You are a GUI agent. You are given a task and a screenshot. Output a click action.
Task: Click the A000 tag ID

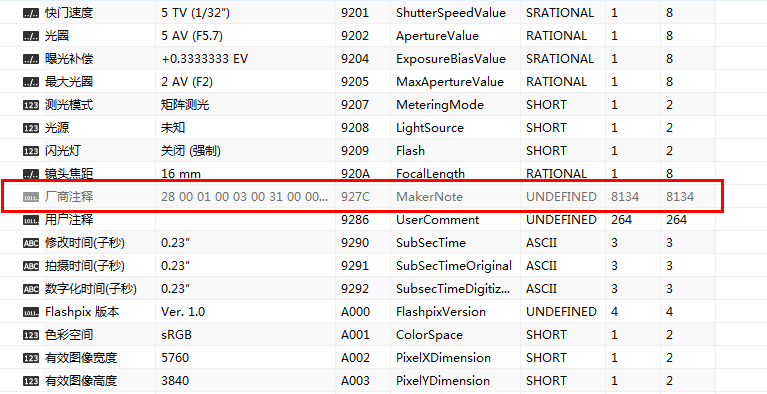point(355,312)
